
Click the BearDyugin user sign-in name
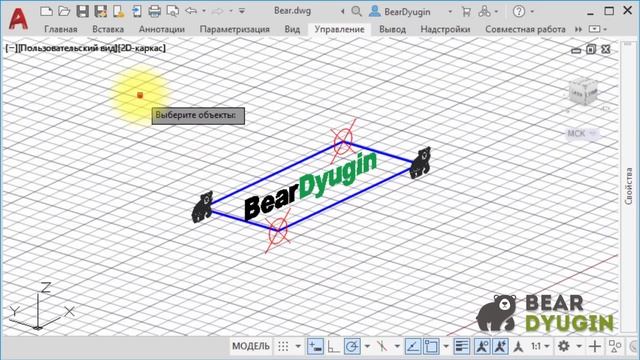pos(407,12)
